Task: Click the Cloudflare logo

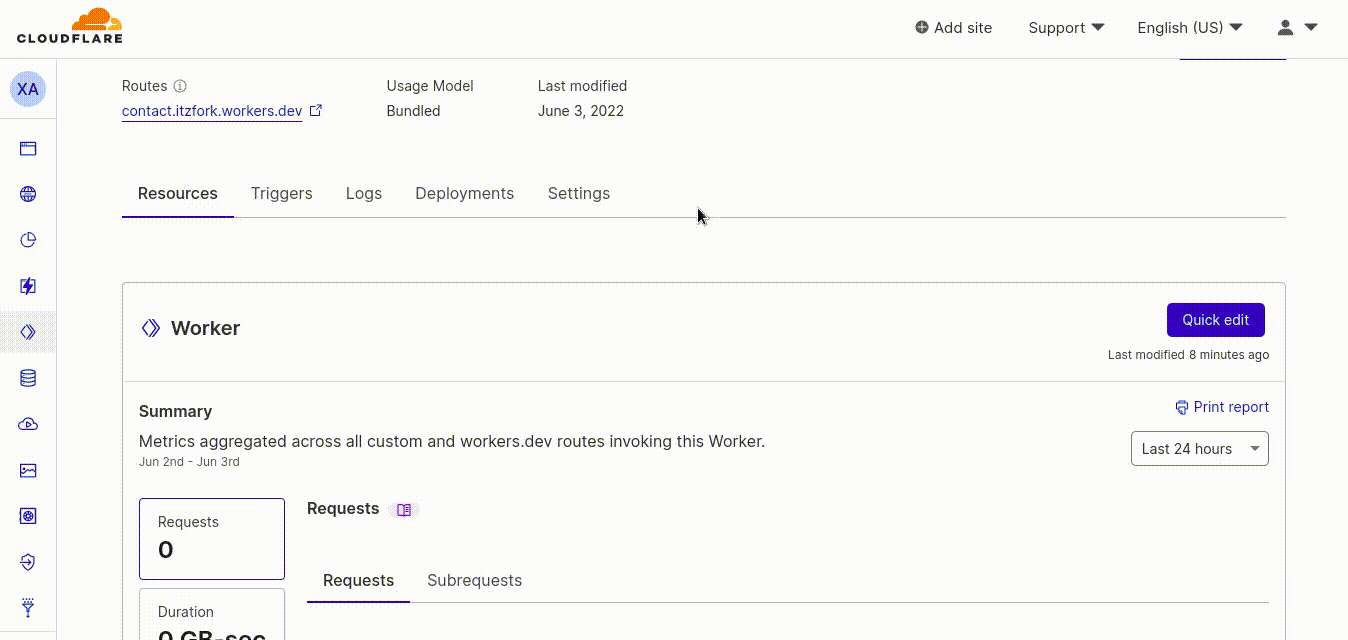Action: click(x=70, y=26)
